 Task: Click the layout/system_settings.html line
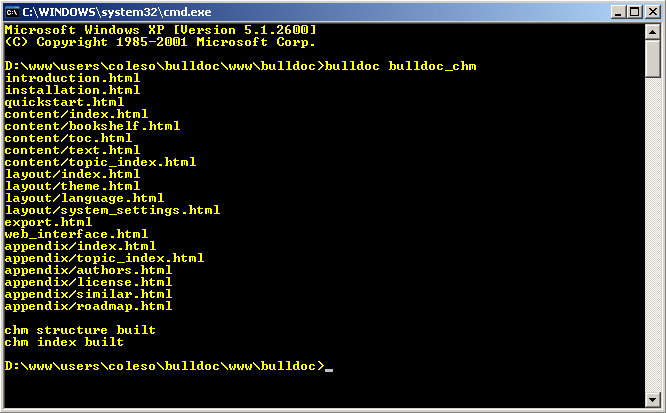click(112, 210)
